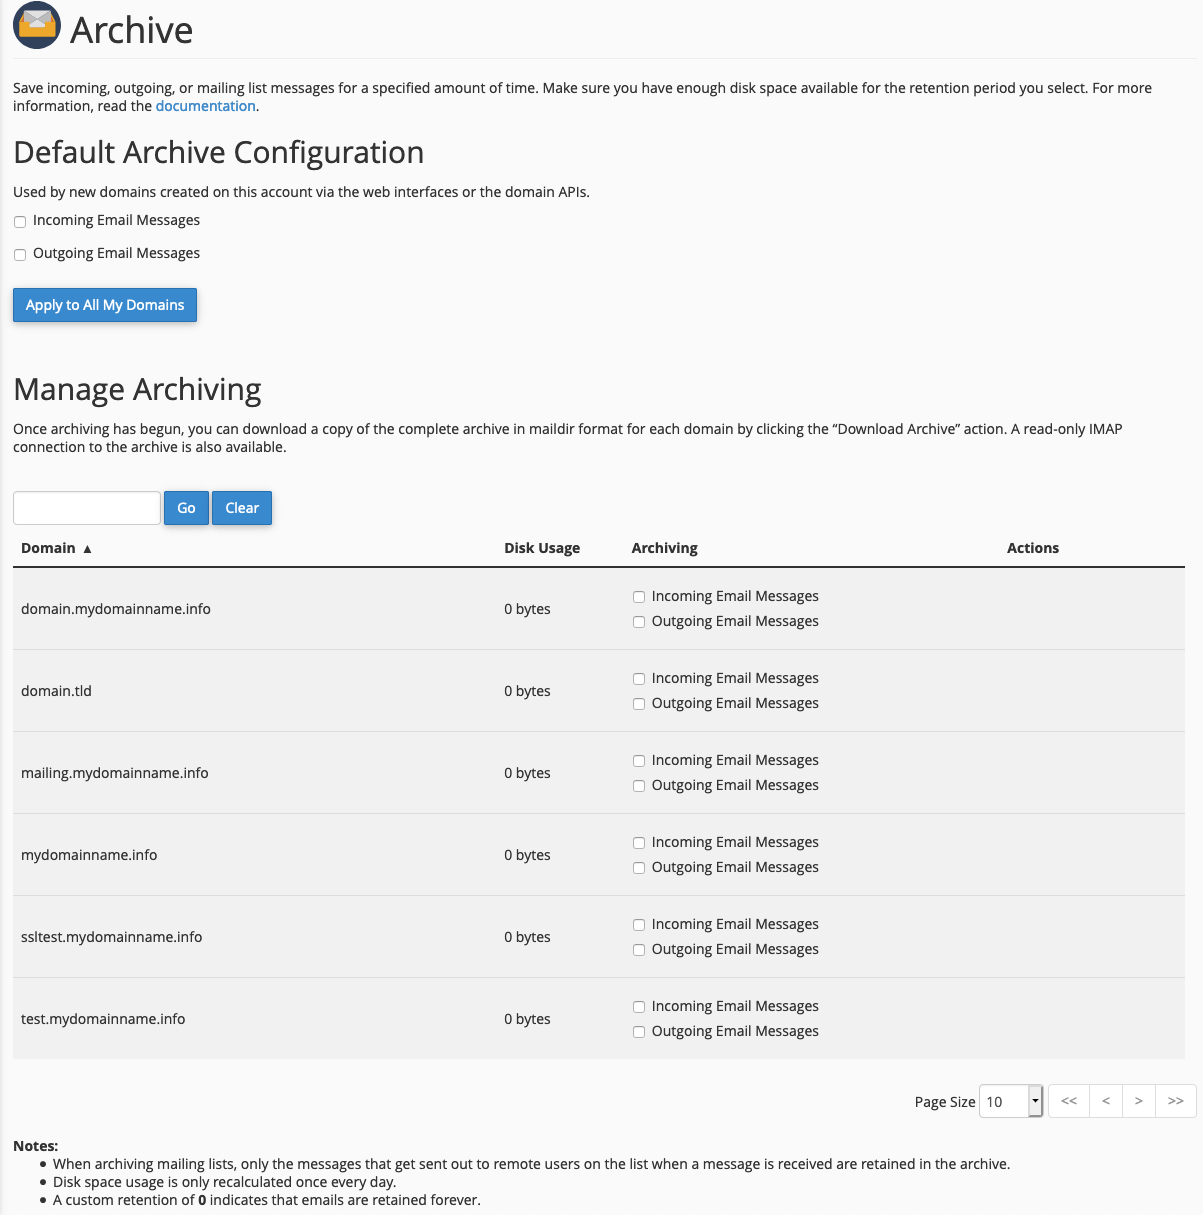The width and height of the screenshot is (1203, 1215).
Task: Click the Go search button
Action: pyautogui.click(x=186, y=508)
